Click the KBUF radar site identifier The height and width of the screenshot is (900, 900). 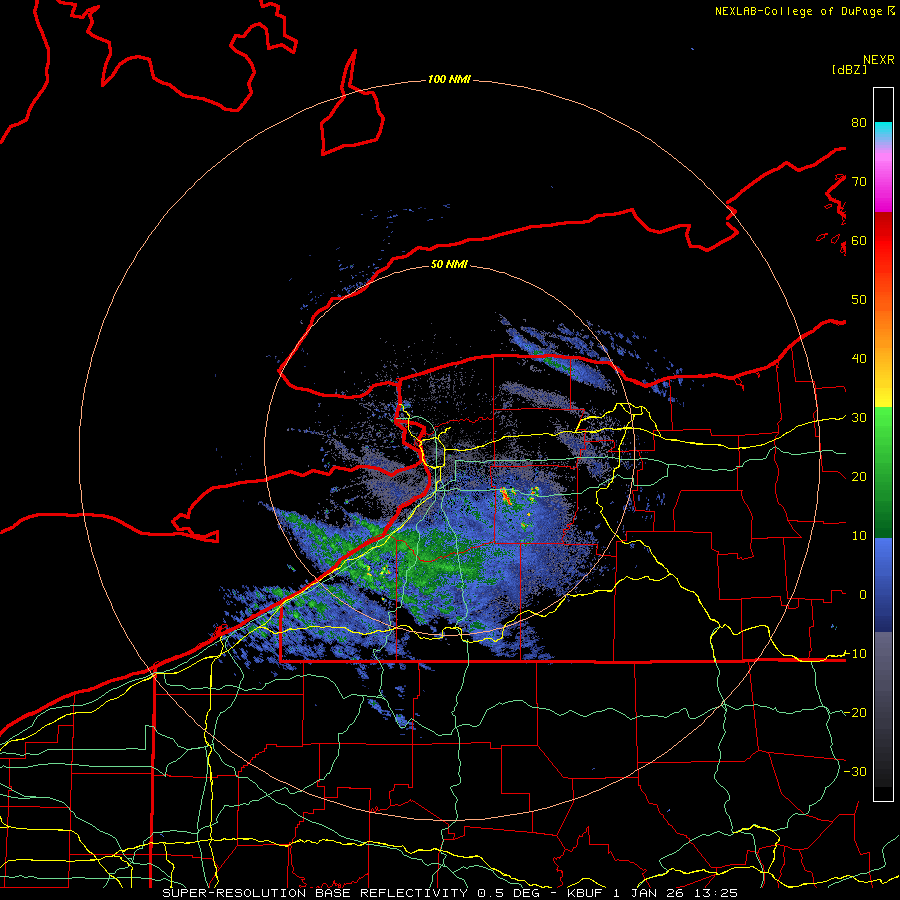click(x=584, y=893)
